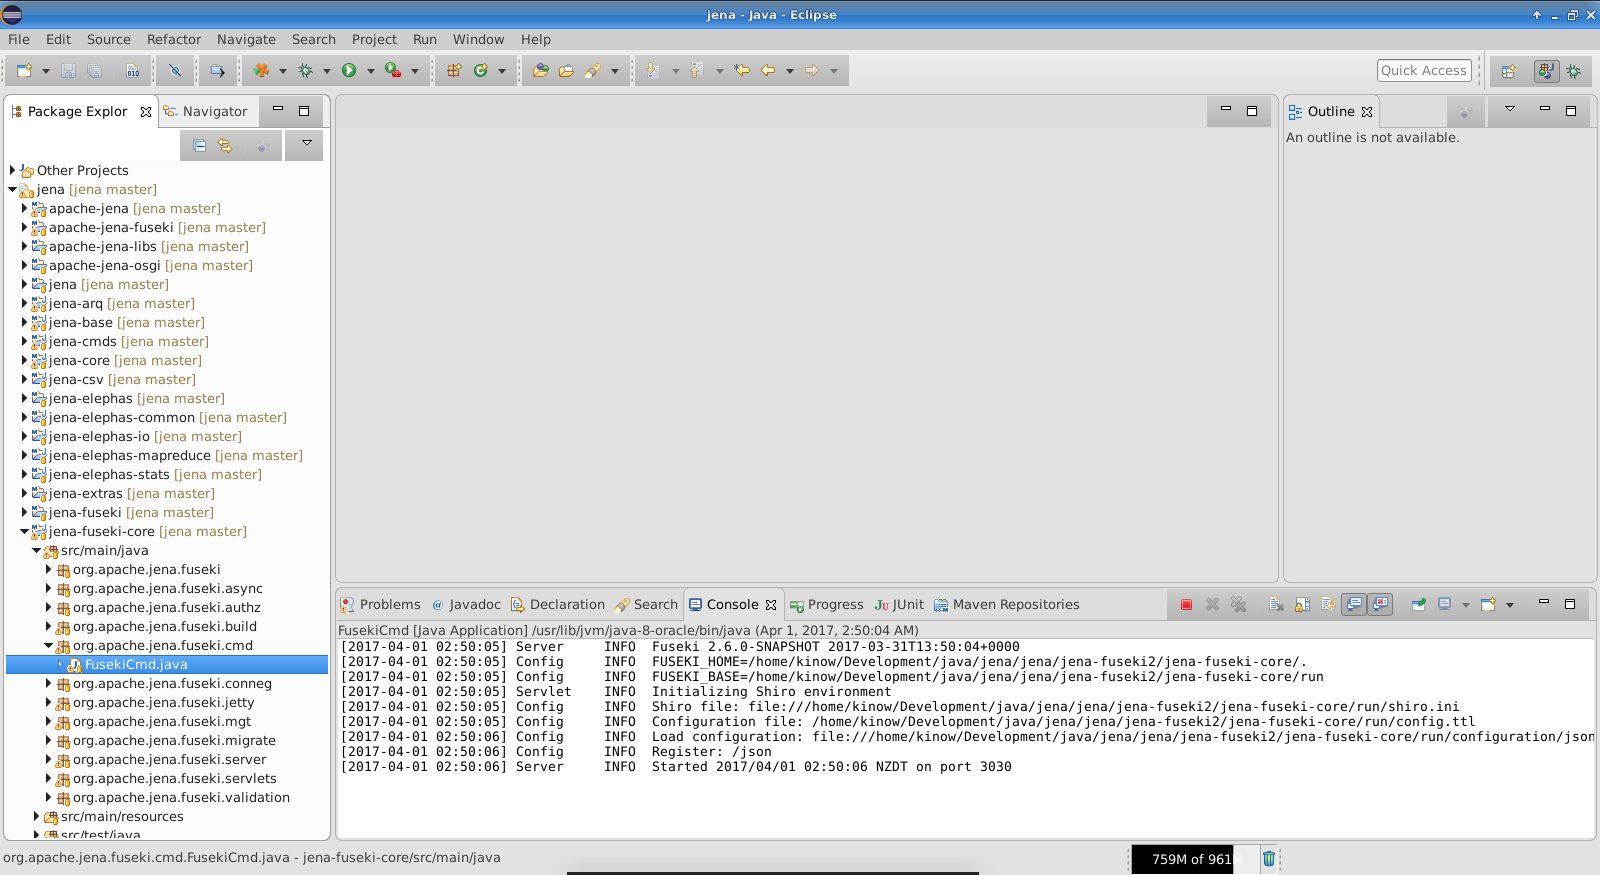
Task: Run the garbage collector trash icon
Action: click(x=1268, y=859)
